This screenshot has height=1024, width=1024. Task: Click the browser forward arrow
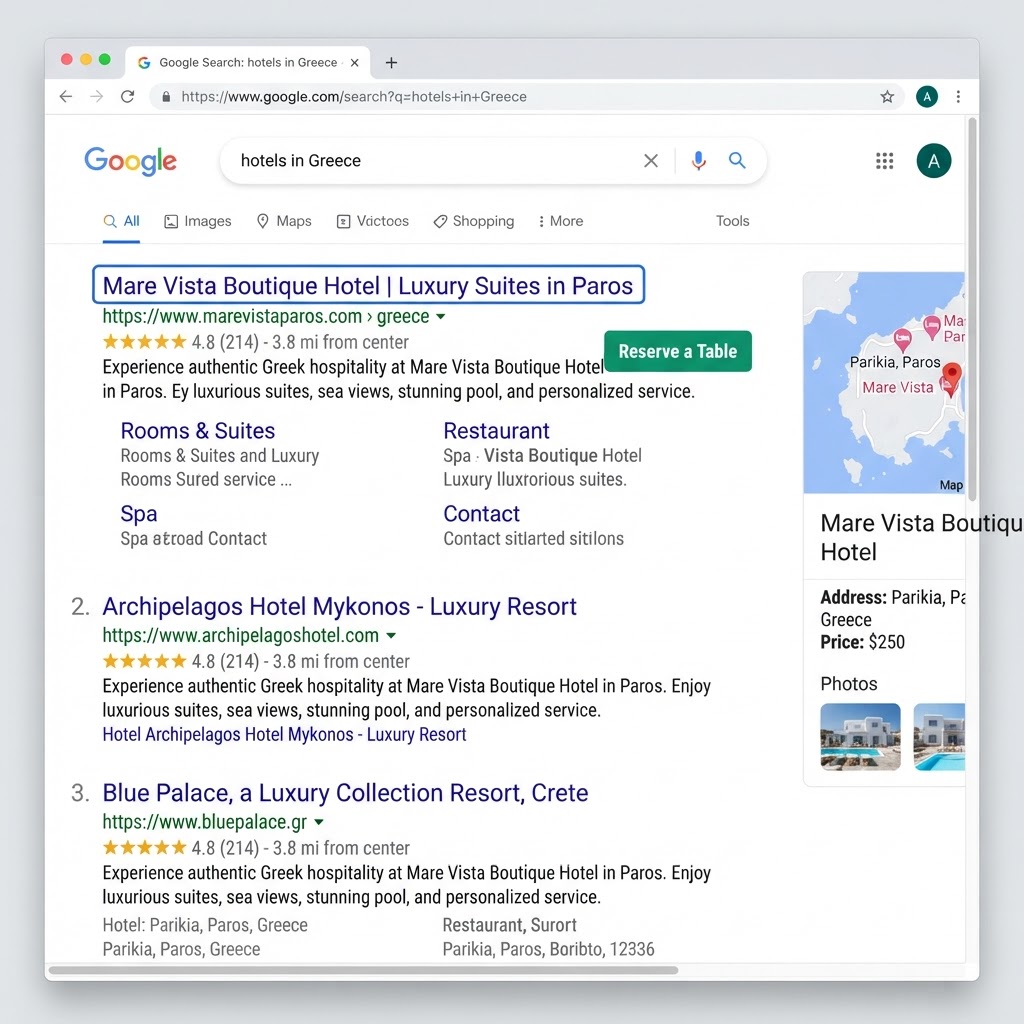click(x=97, y=97)
